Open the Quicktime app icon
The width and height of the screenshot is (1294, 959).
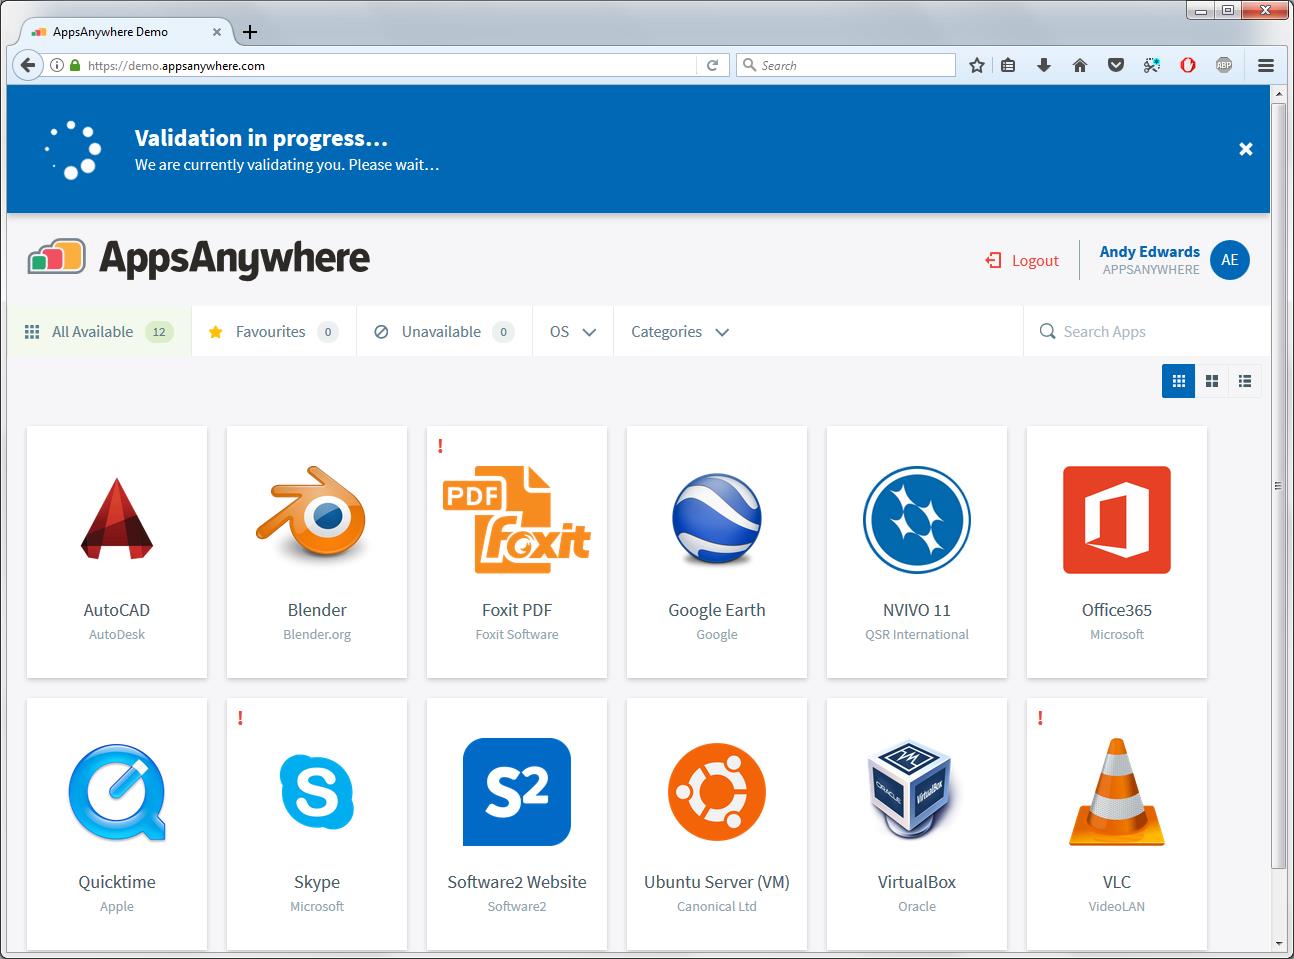(117, 792)
